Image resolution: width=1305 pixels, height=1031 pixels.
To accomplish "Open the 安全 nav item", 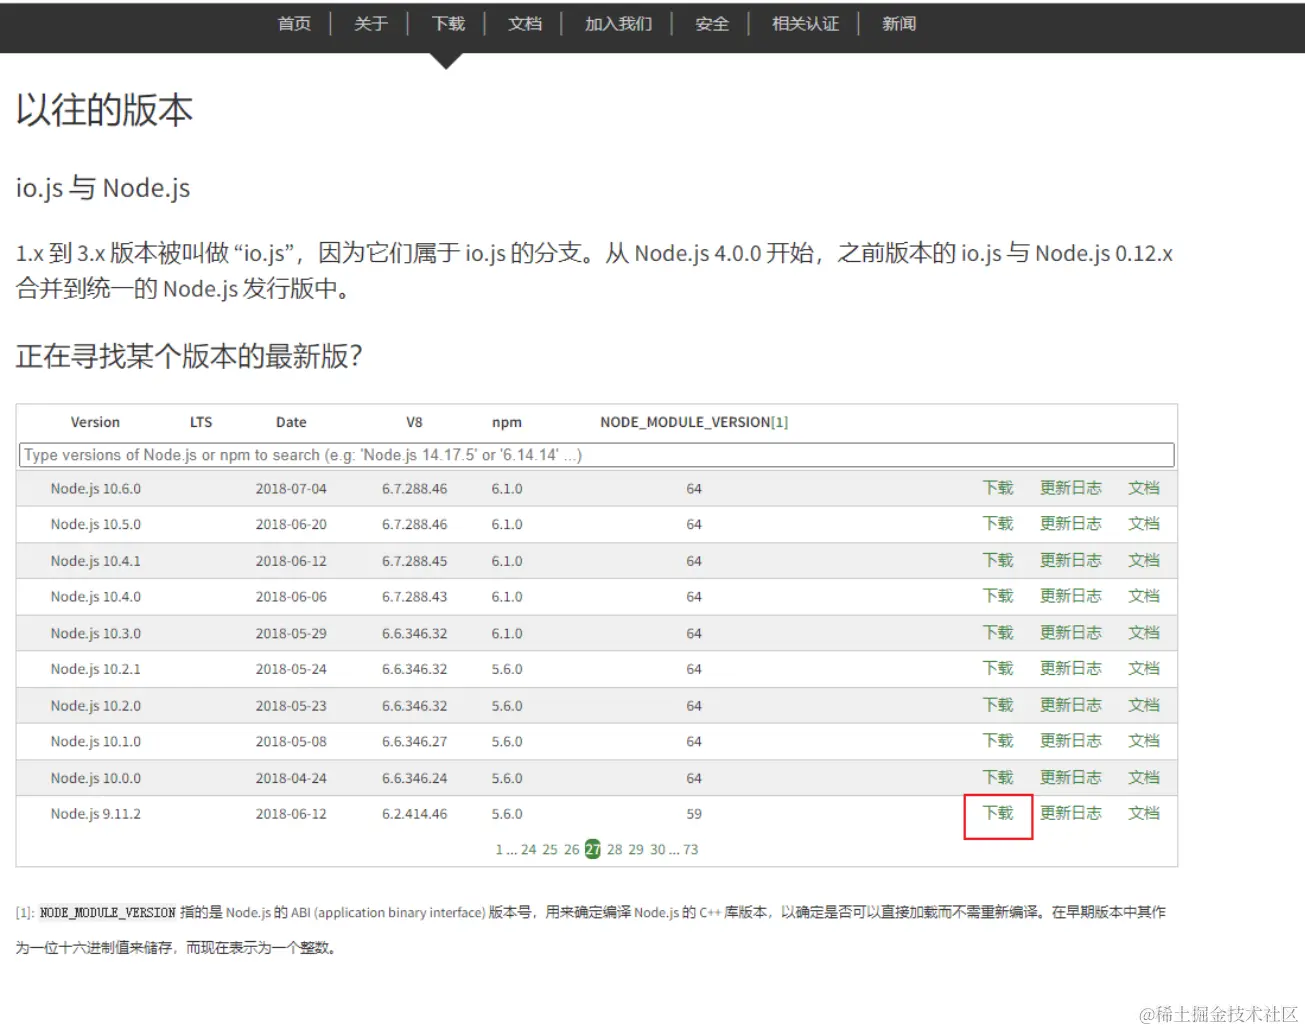I will [711, 23].
